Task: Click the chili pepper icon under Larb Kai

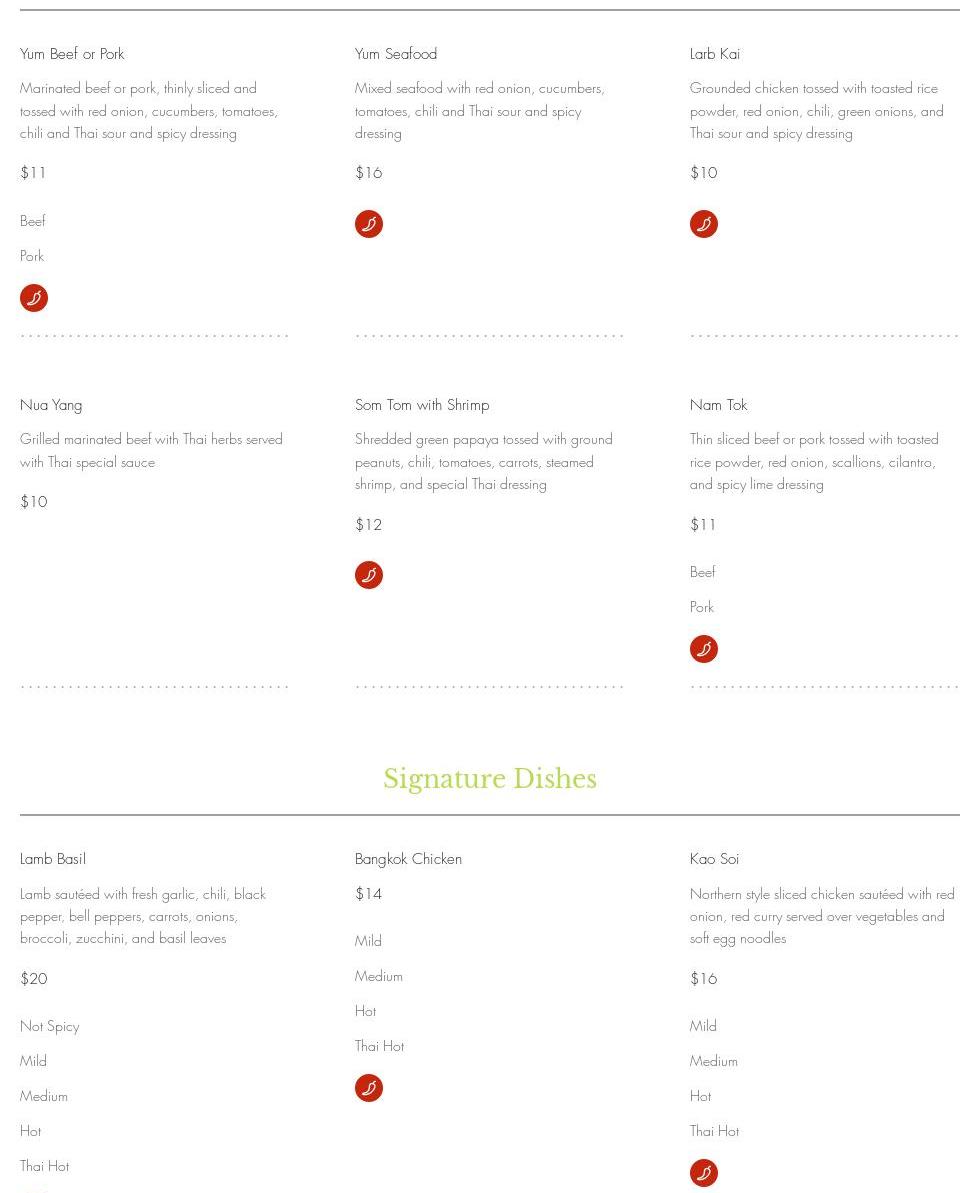Action: 703,224
